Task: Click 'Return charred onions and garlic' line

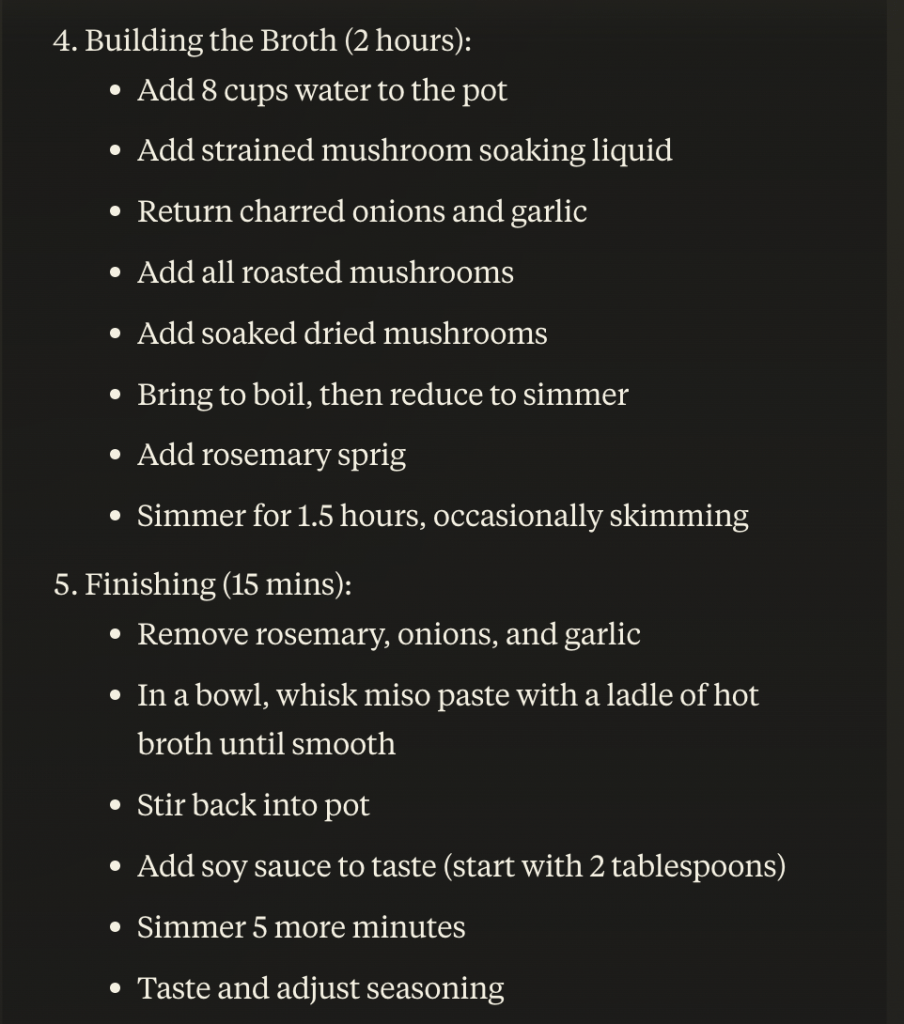Action: click(361, 212)
